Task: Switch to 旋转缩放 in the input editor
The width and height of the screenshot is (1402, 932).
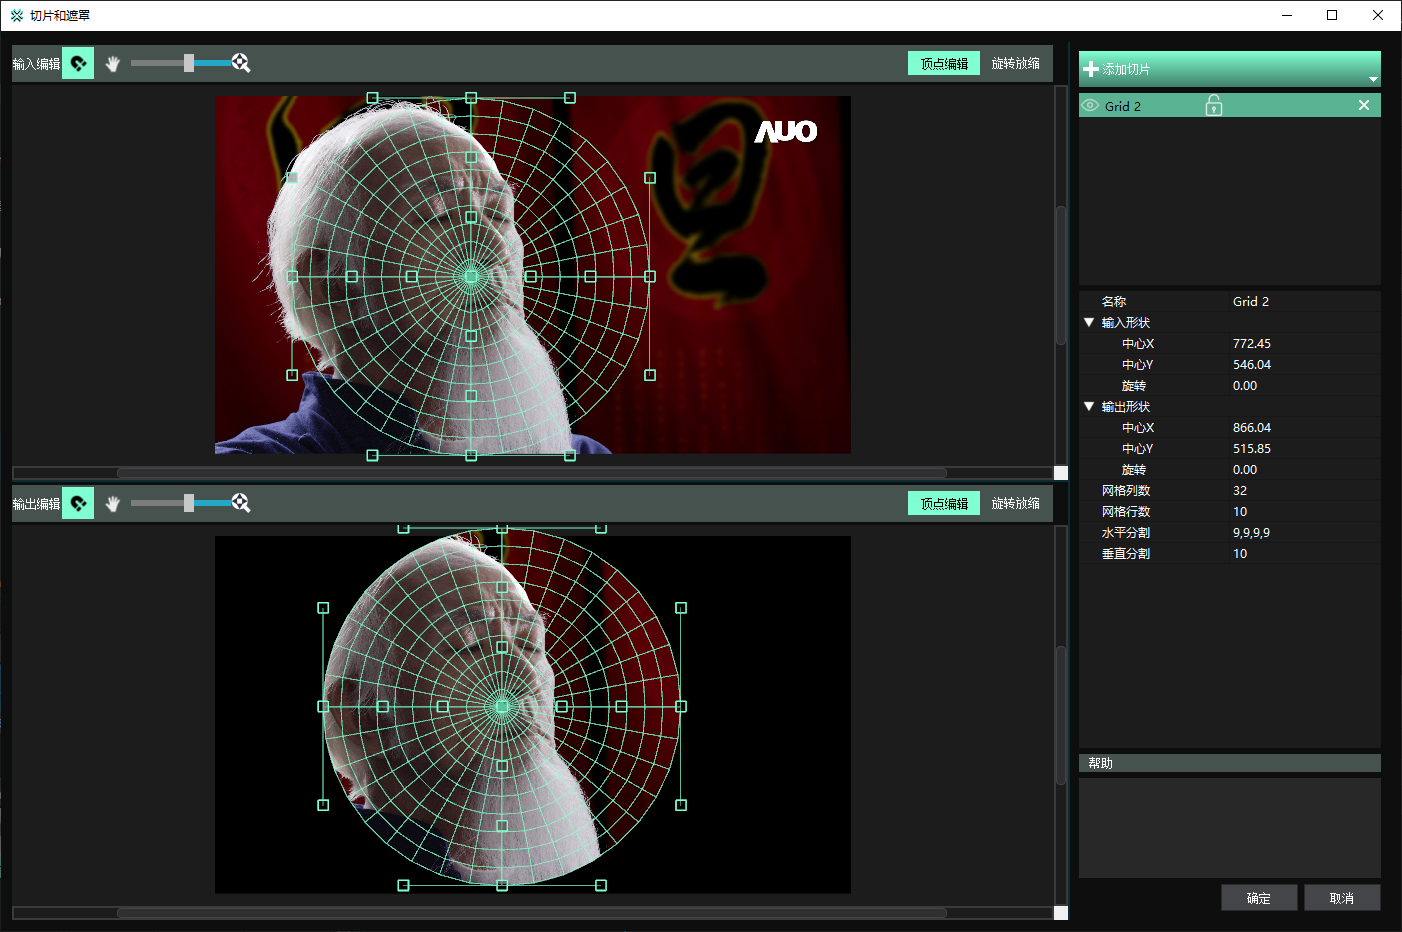Action: point(1015,63)
